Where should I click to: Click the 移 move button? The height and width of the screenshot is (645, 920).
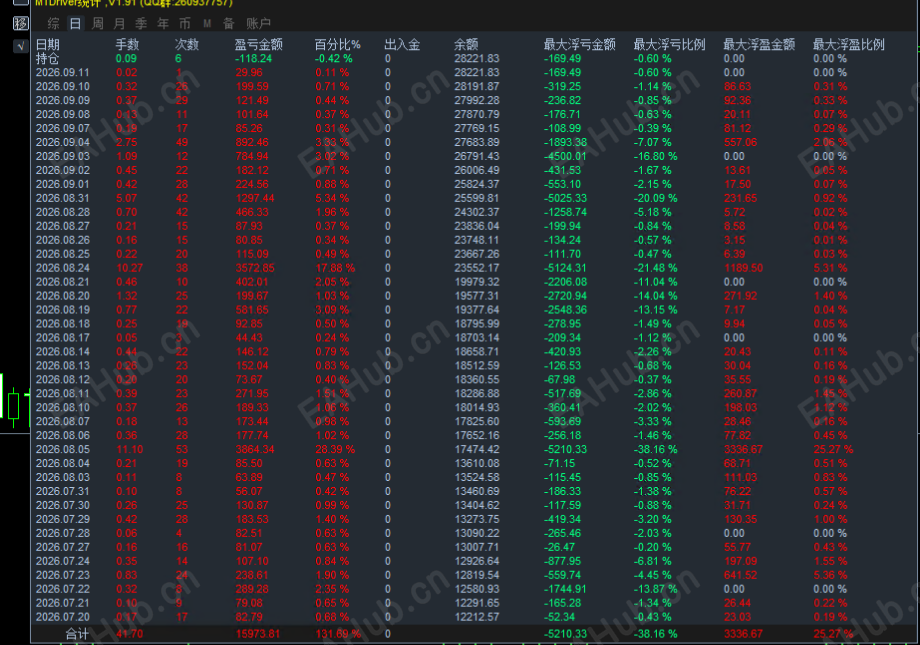[21, 23]
